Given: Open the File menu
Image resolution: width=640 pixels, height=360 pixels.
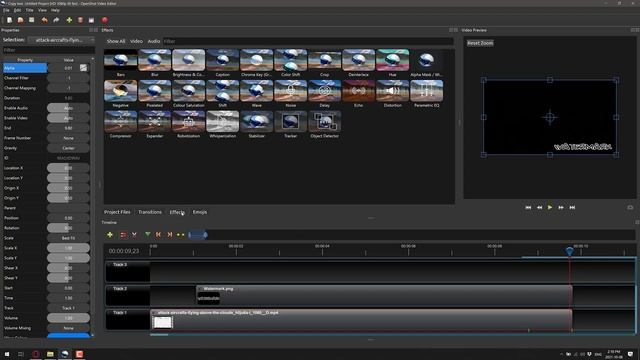Looking at the screenshot, I should coord(6,10).
